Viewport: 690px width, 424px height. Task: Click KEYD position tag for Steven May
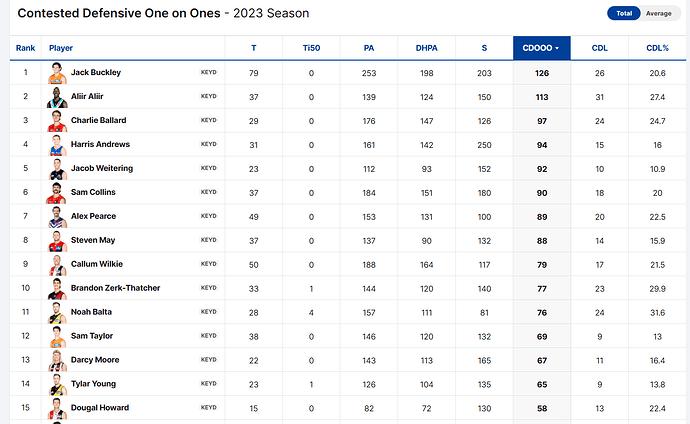(209, 240)
